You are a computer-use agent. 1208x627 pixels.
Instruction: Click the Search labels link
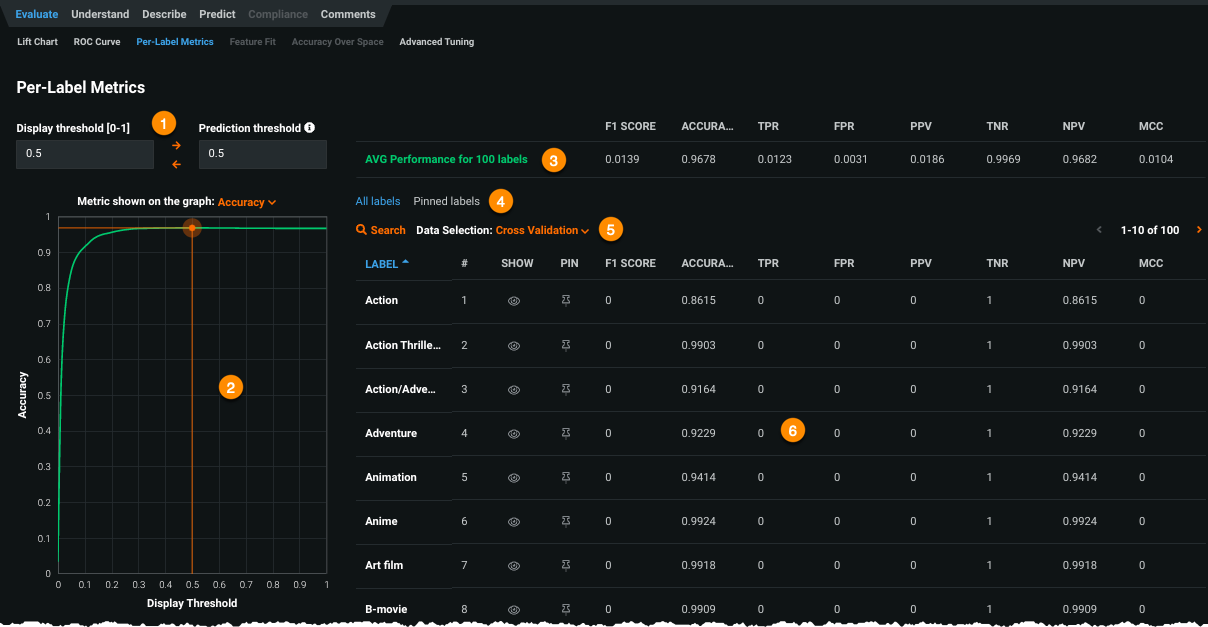tap(381, 230)
